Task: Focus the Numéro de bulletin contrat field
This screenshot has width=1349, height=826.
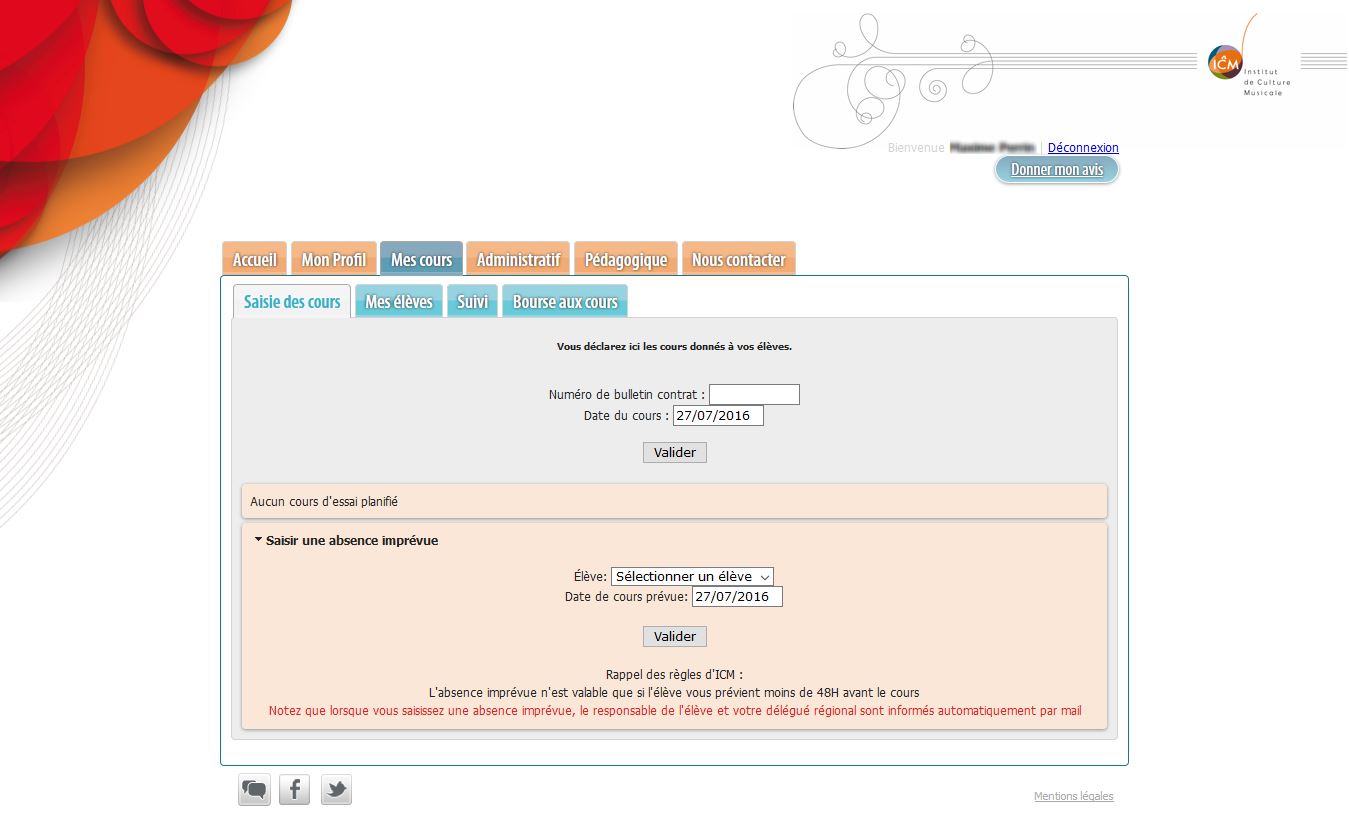Action: tap(754, 395)
